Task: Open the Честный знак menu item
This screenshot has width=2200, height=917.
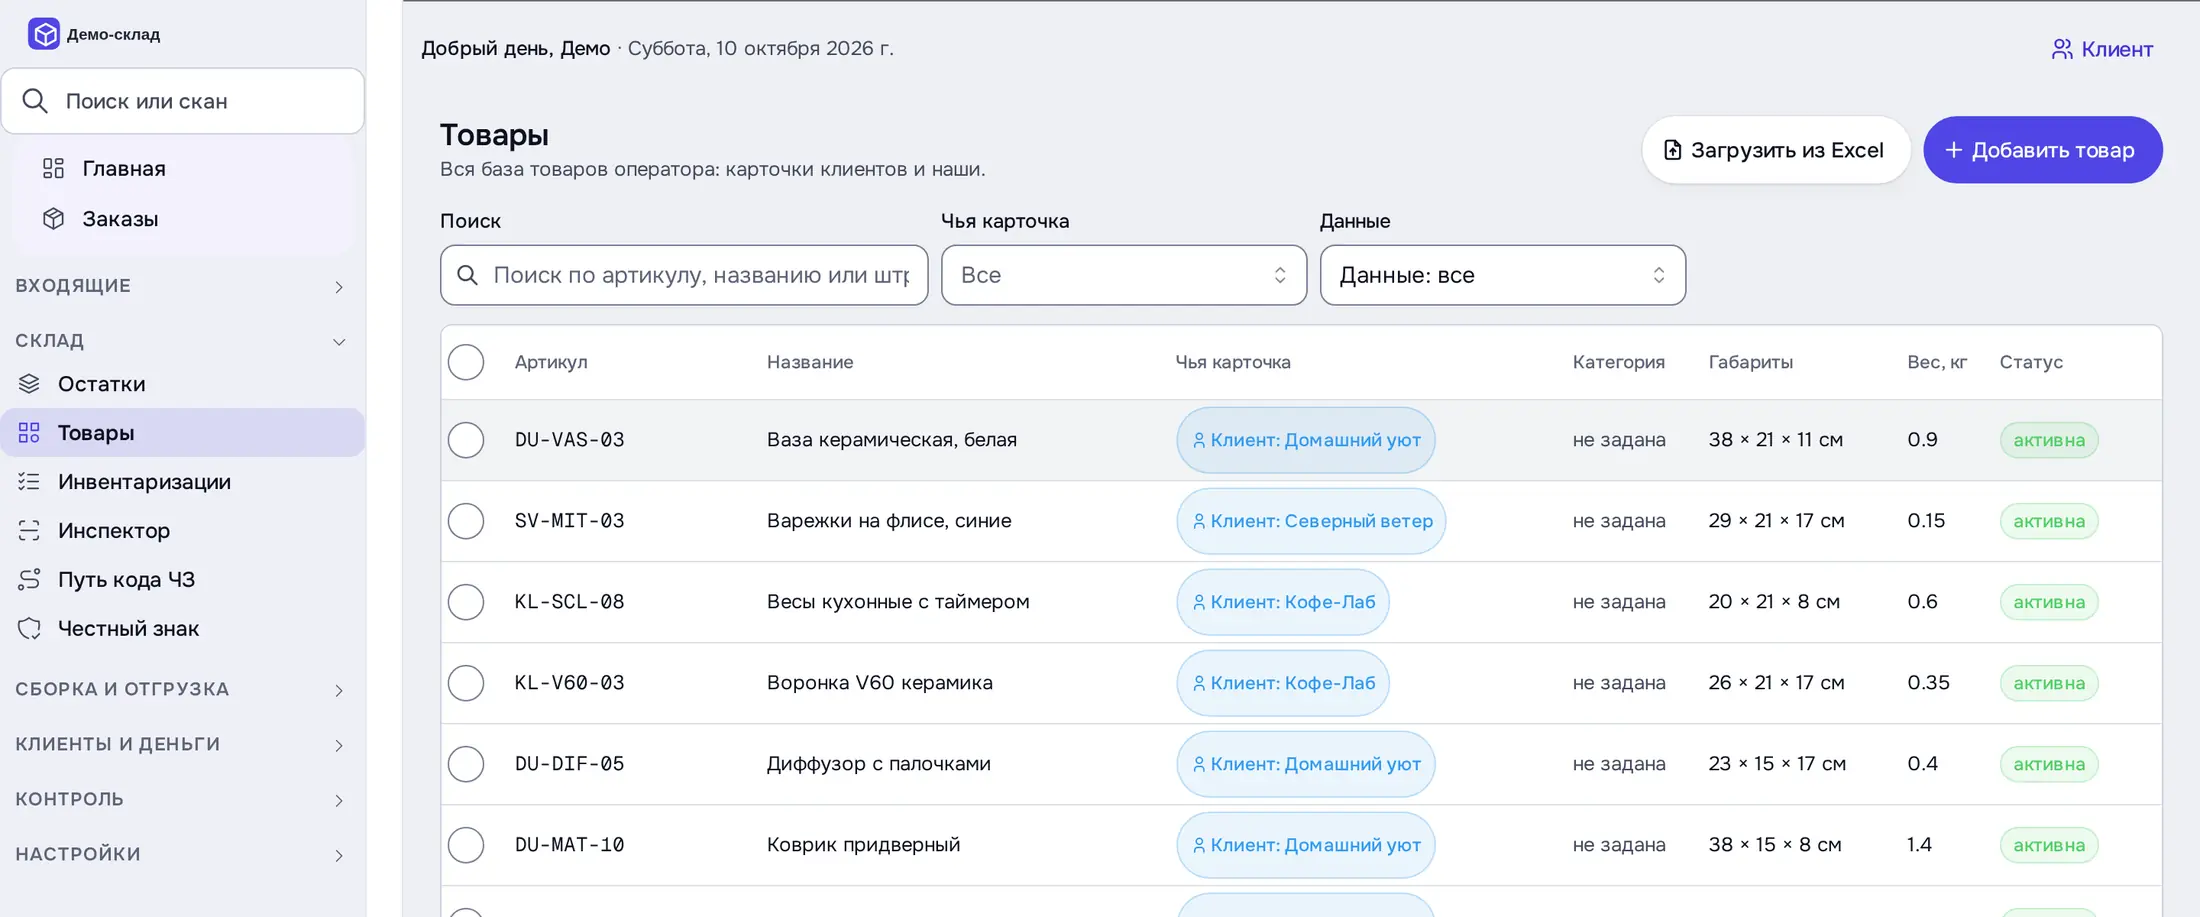Action: point(182,628)
